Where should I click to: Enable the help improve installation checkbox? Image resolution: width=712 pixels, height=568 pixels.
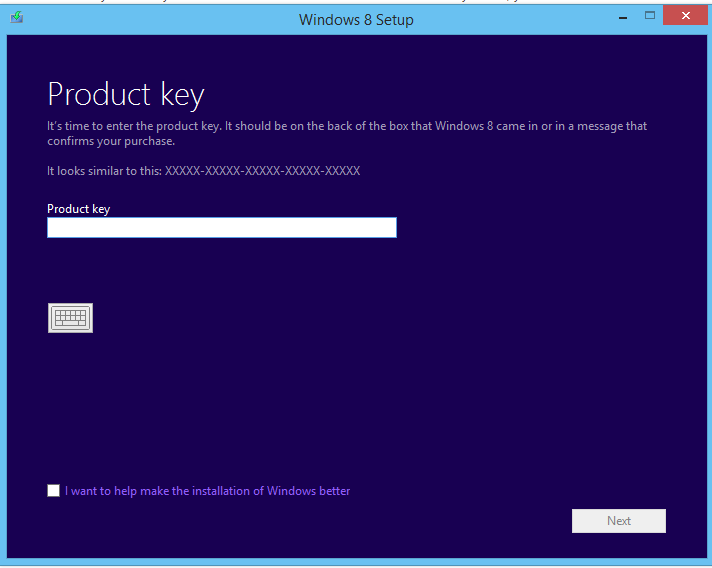(53, 491)
